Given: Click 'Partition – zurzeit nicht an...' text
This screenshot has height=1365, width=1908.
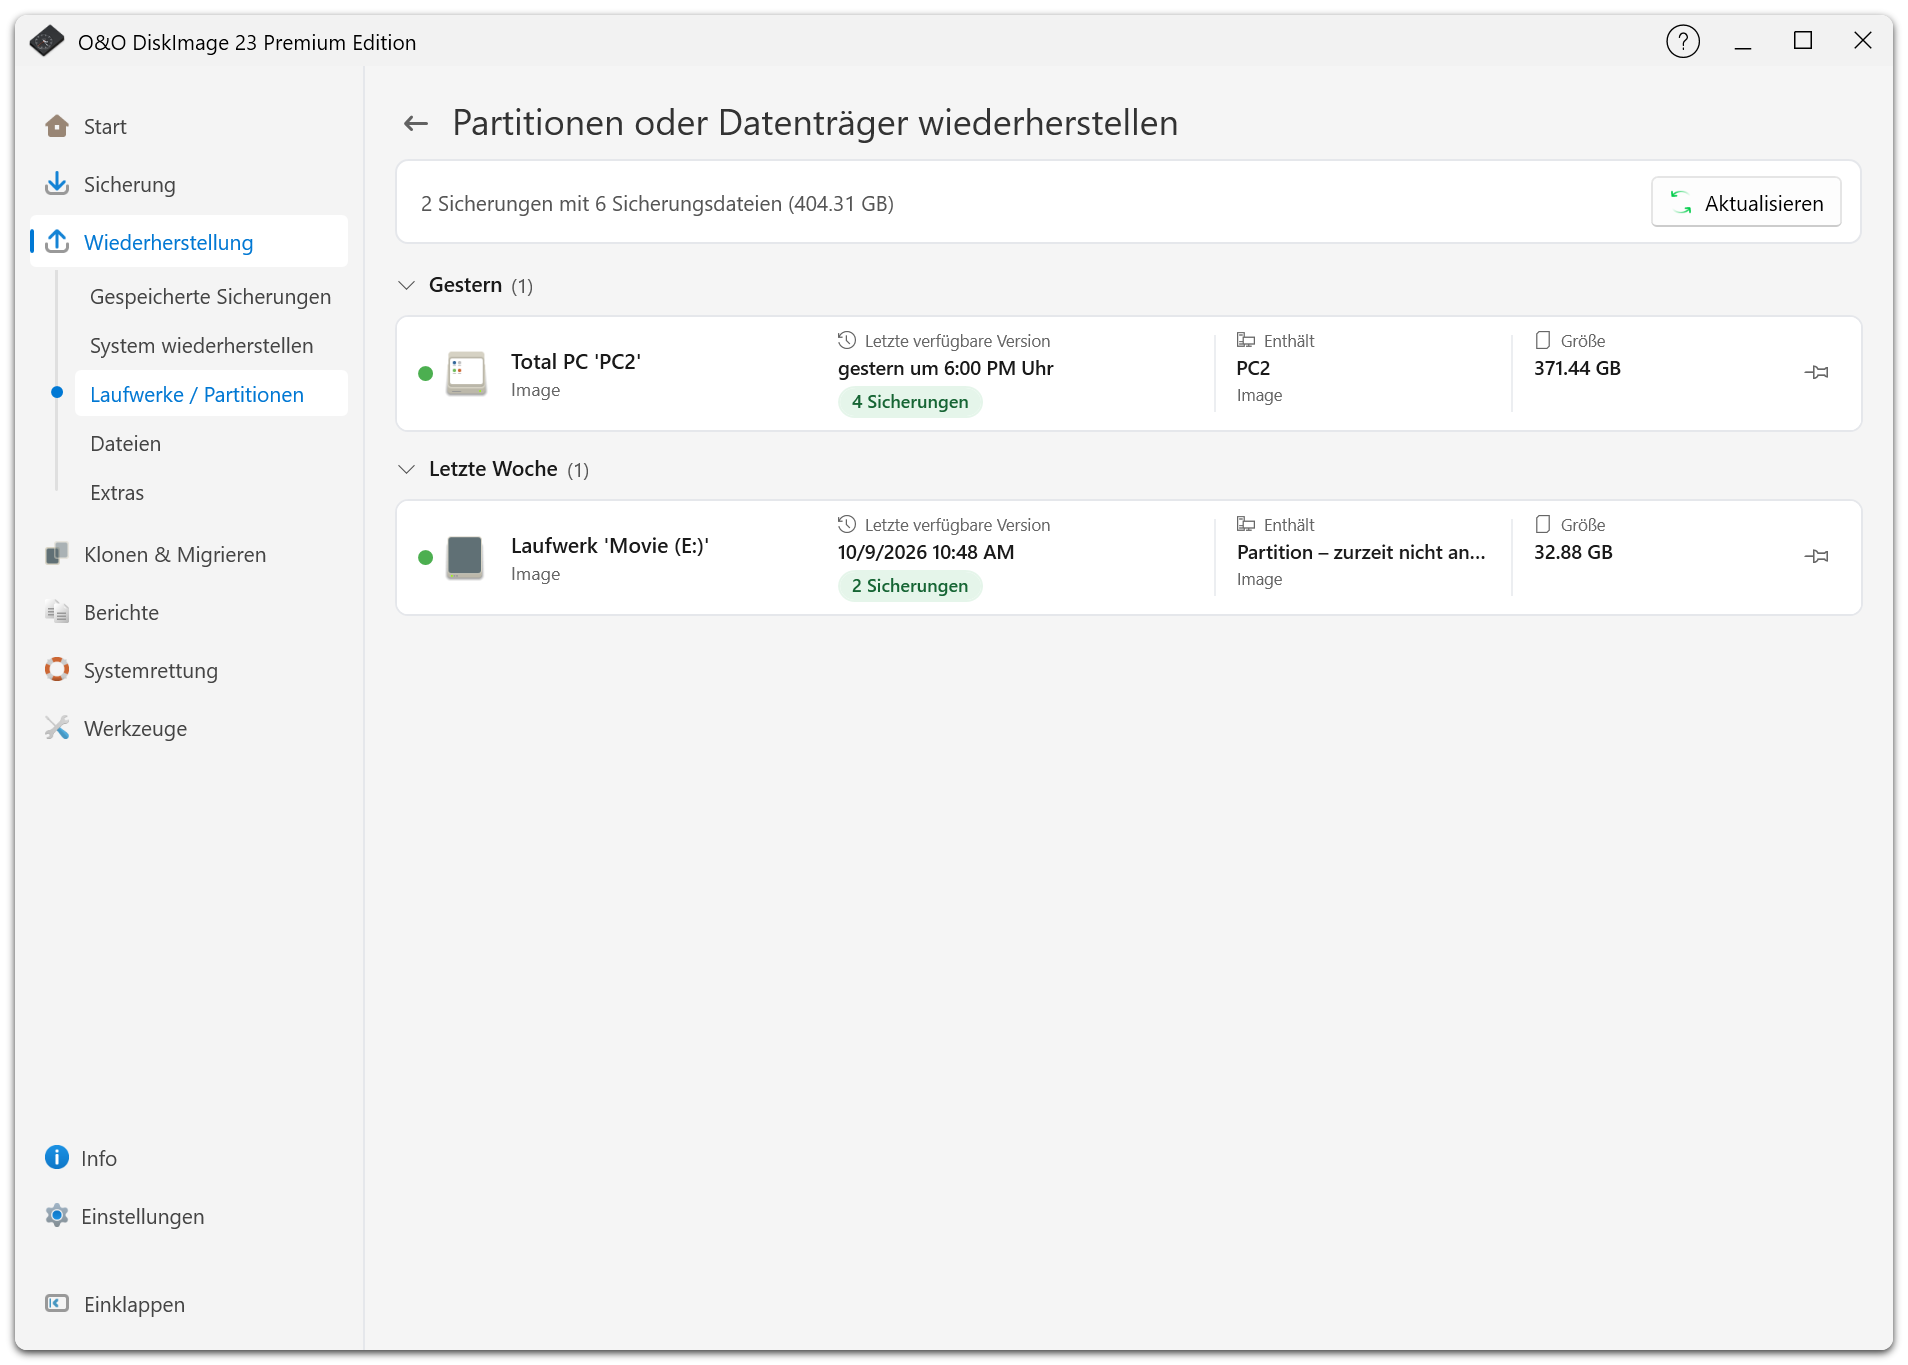Looking at the screenshot, I should pyautogui.click(x=1361, y=552).
